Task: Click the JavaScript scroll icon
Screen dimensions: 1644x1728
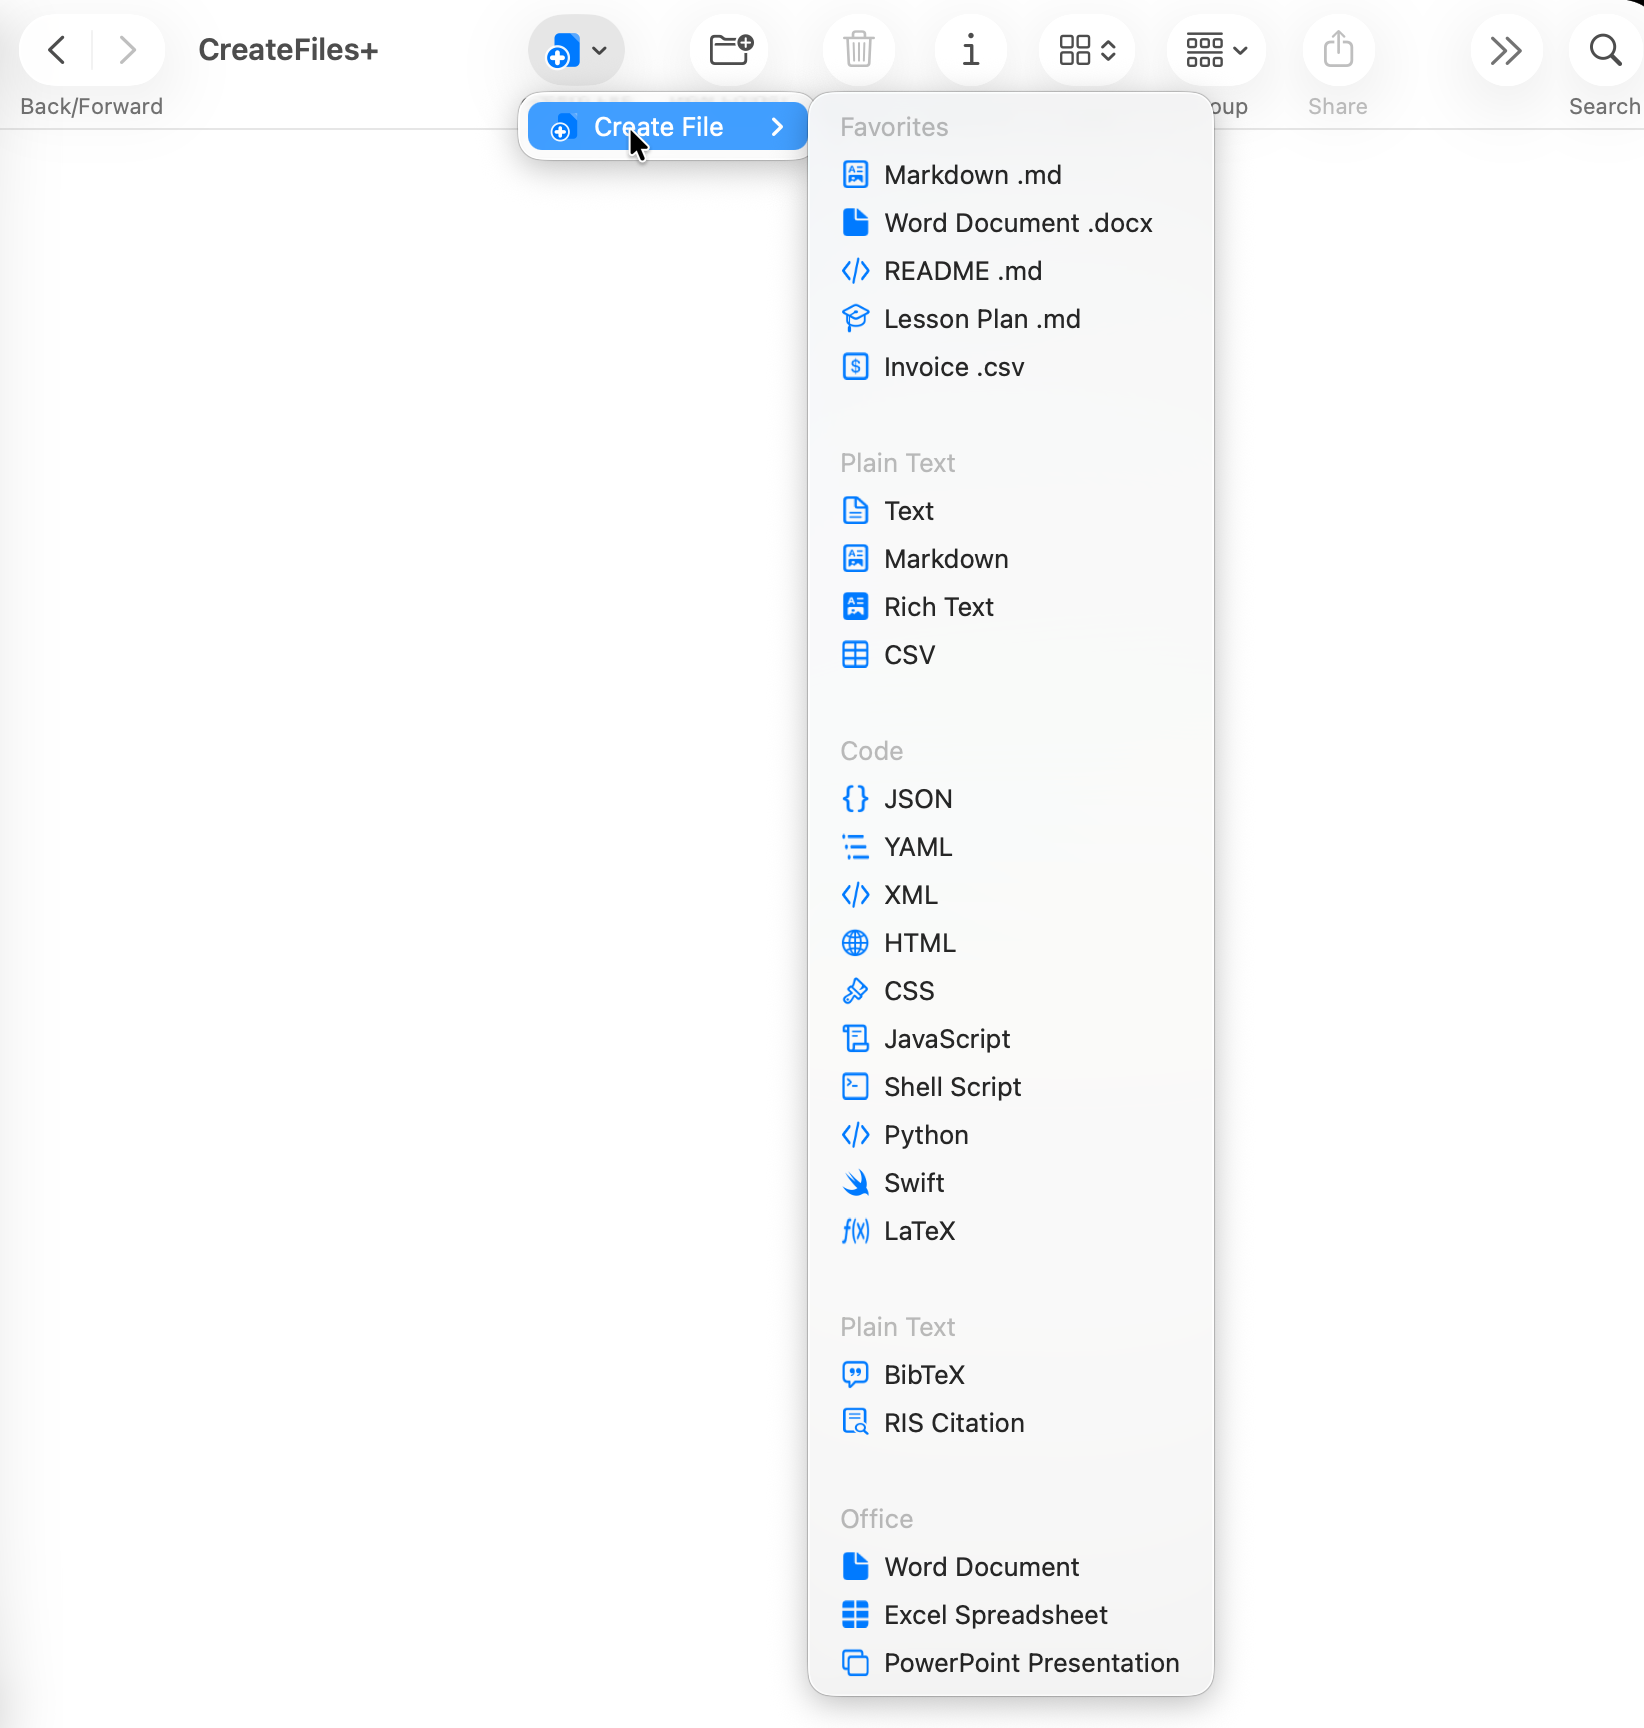Action: (x=855, y=1039)
